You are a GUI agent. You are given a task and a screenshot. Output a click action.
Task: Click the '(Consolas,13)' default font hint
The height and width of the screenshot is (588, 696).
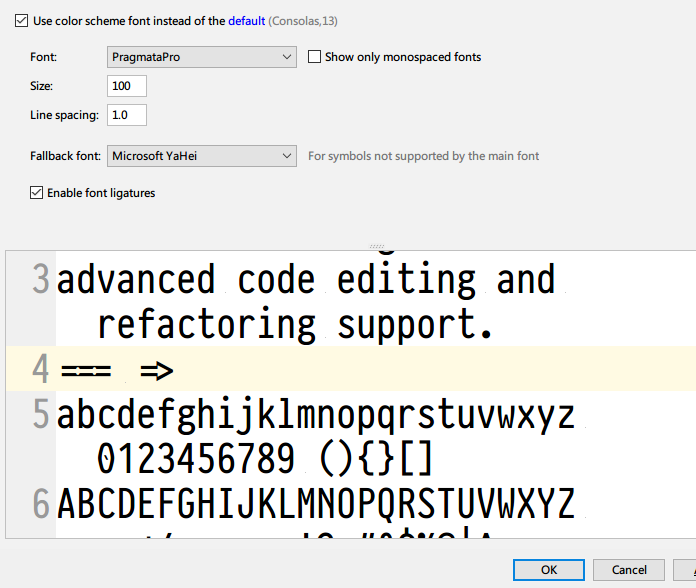[x=303, y=21]
